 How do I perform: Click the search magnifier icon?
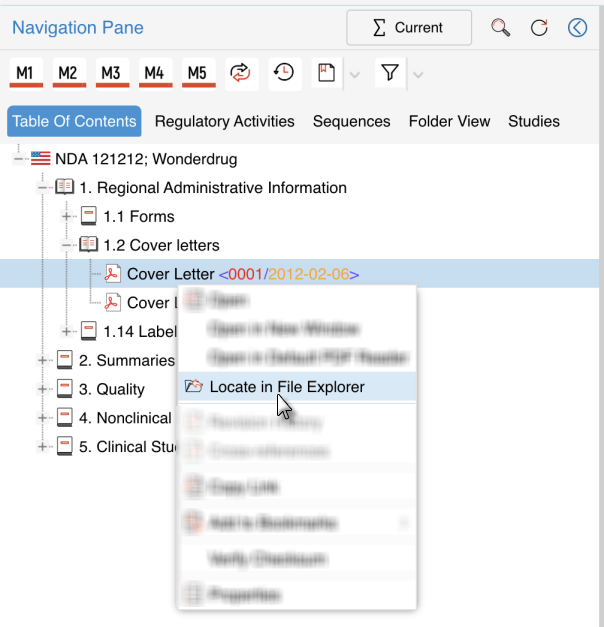click(x=501, y=28)
